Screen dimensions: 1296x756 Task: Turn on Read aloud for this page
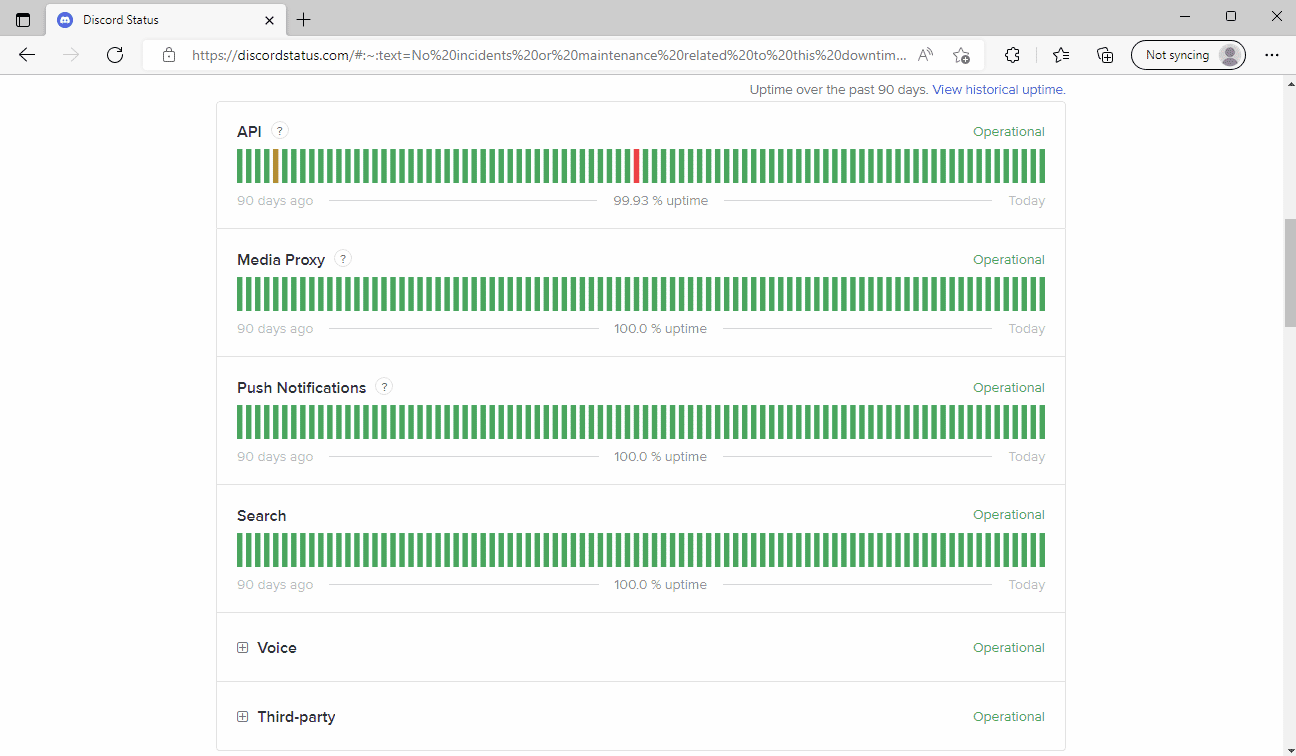pyautogui.click(x=926, y=55)
